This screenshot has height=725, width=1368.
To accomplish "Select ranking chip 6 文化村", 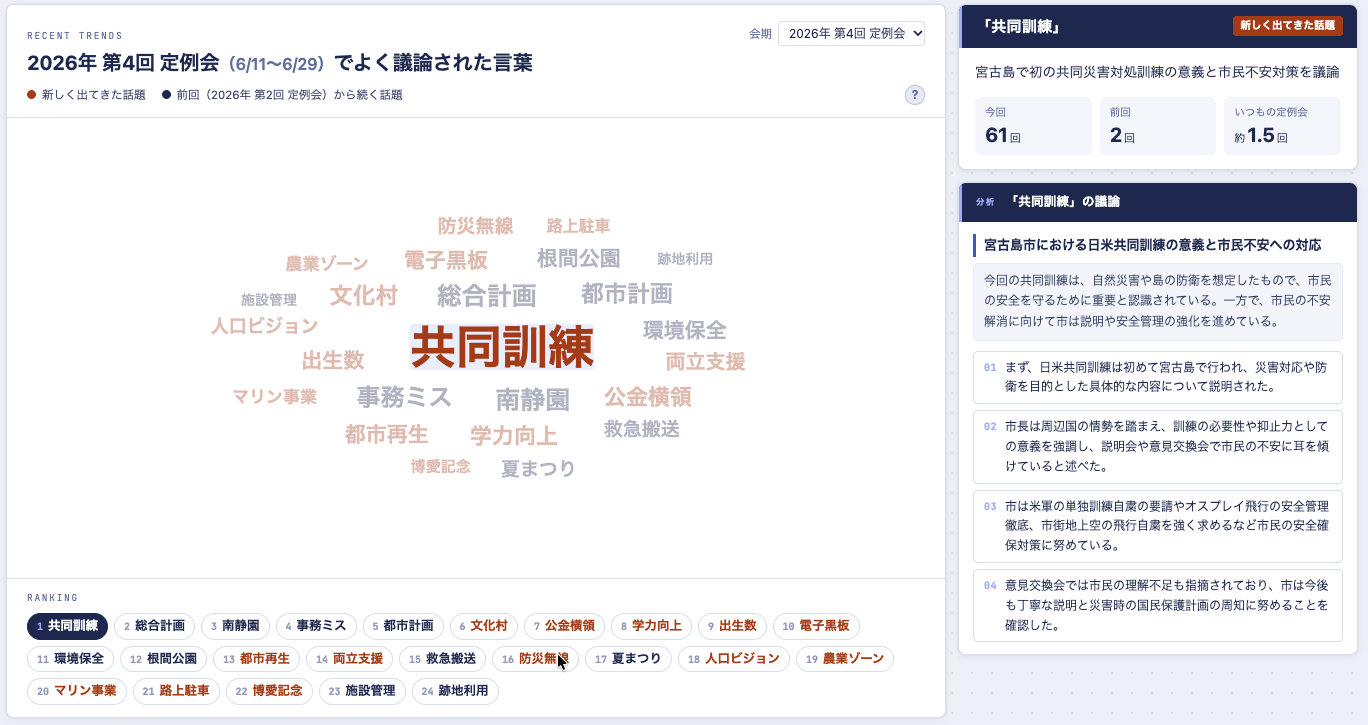I will [483, 626].
